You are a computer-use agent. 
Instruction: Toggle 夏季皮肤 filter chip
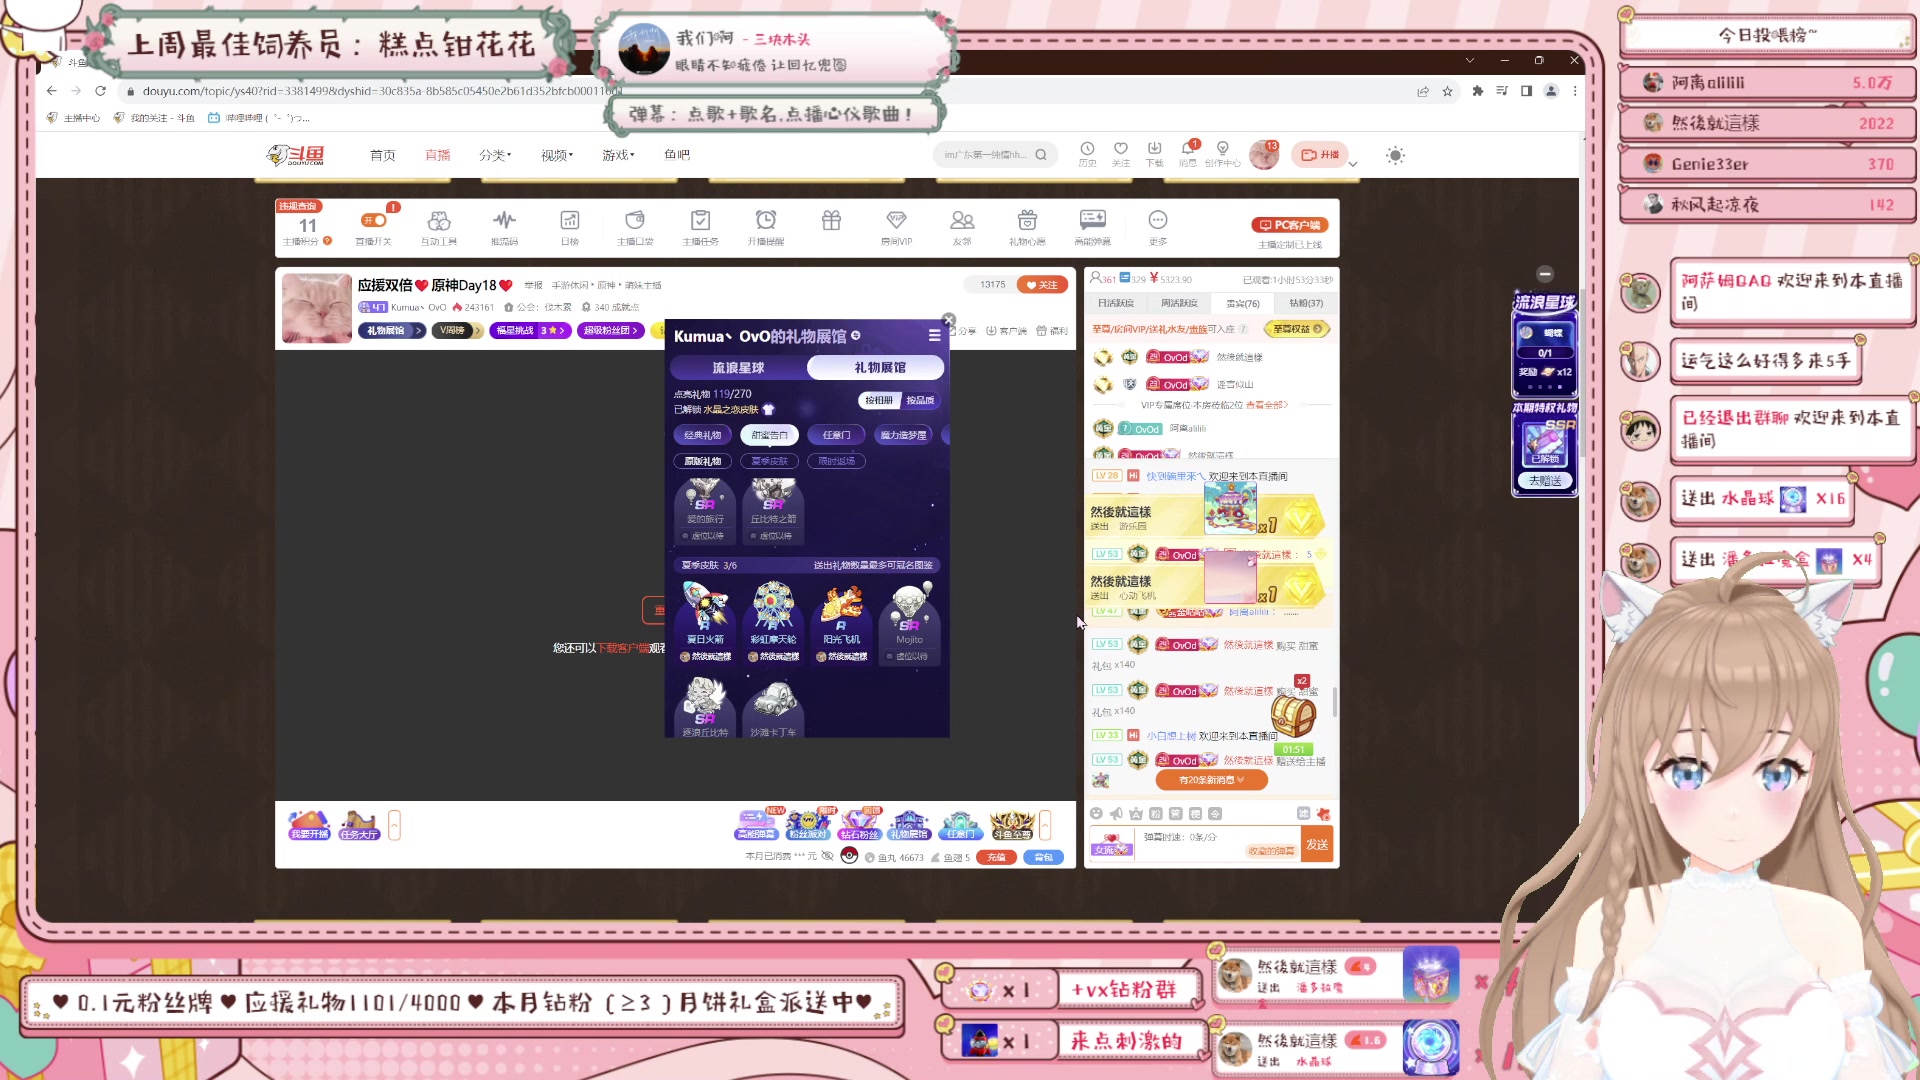(x=769, y=461)
